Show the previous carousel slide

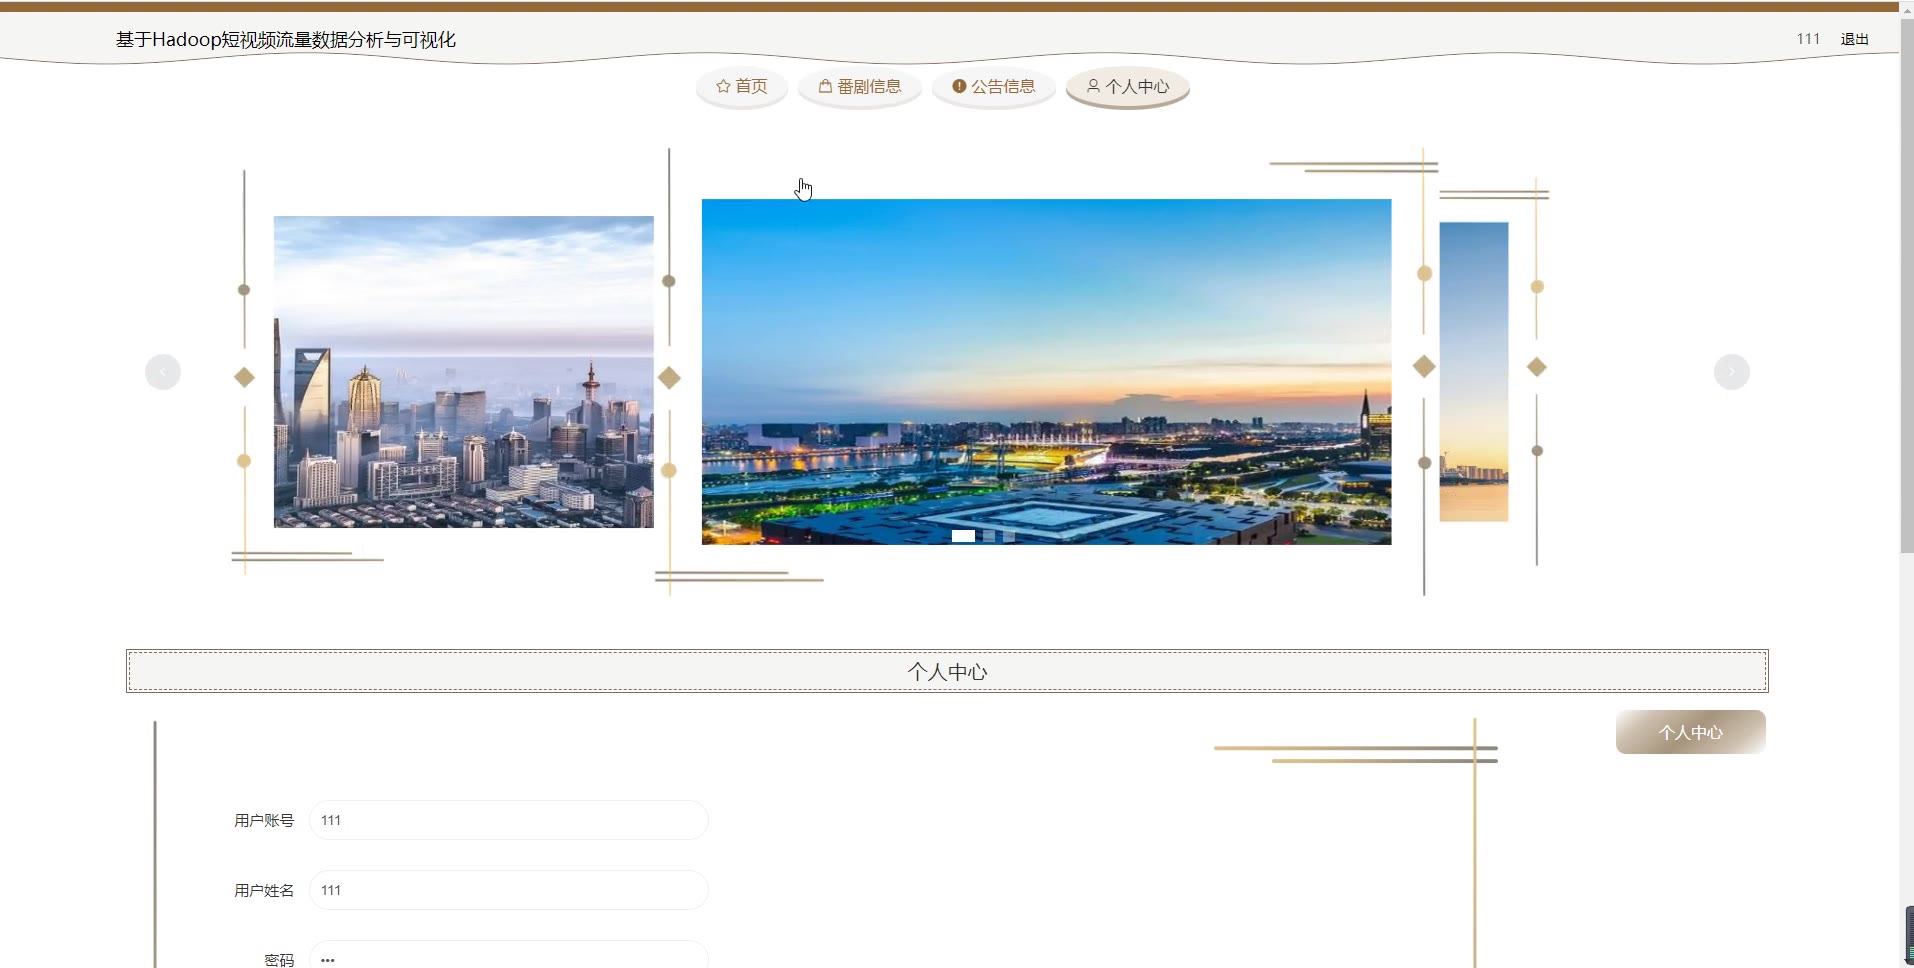163,372
